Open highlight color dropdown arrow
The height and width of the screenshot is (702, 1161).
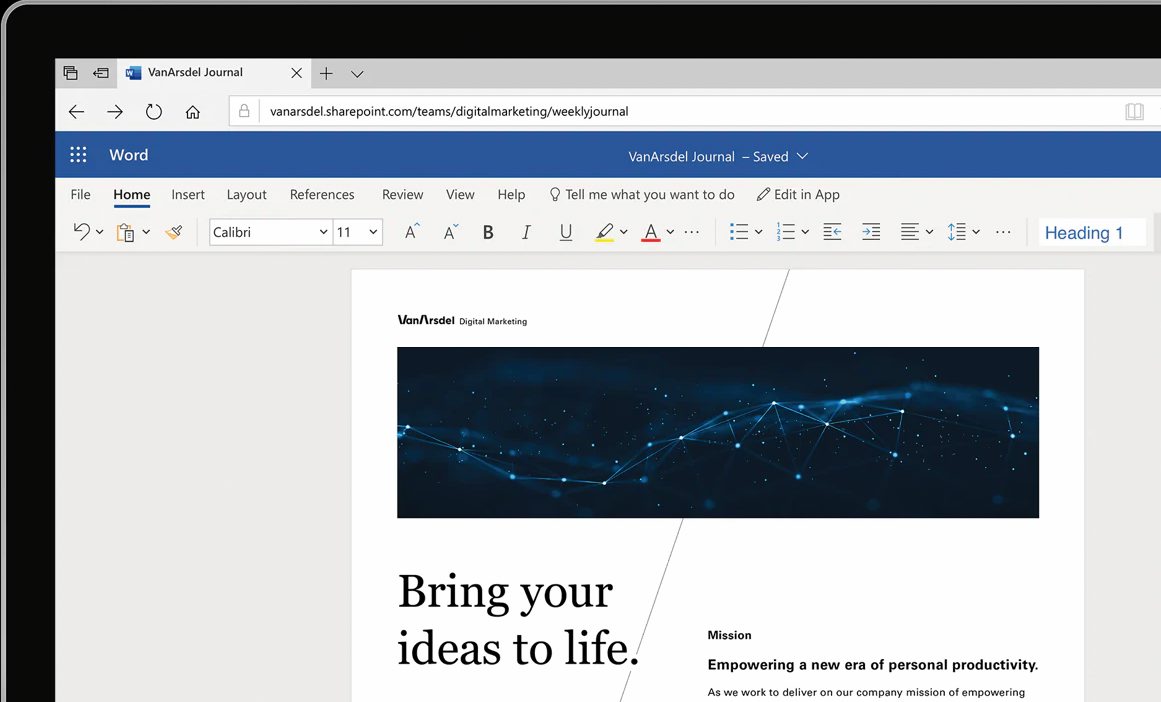(623, 232)
